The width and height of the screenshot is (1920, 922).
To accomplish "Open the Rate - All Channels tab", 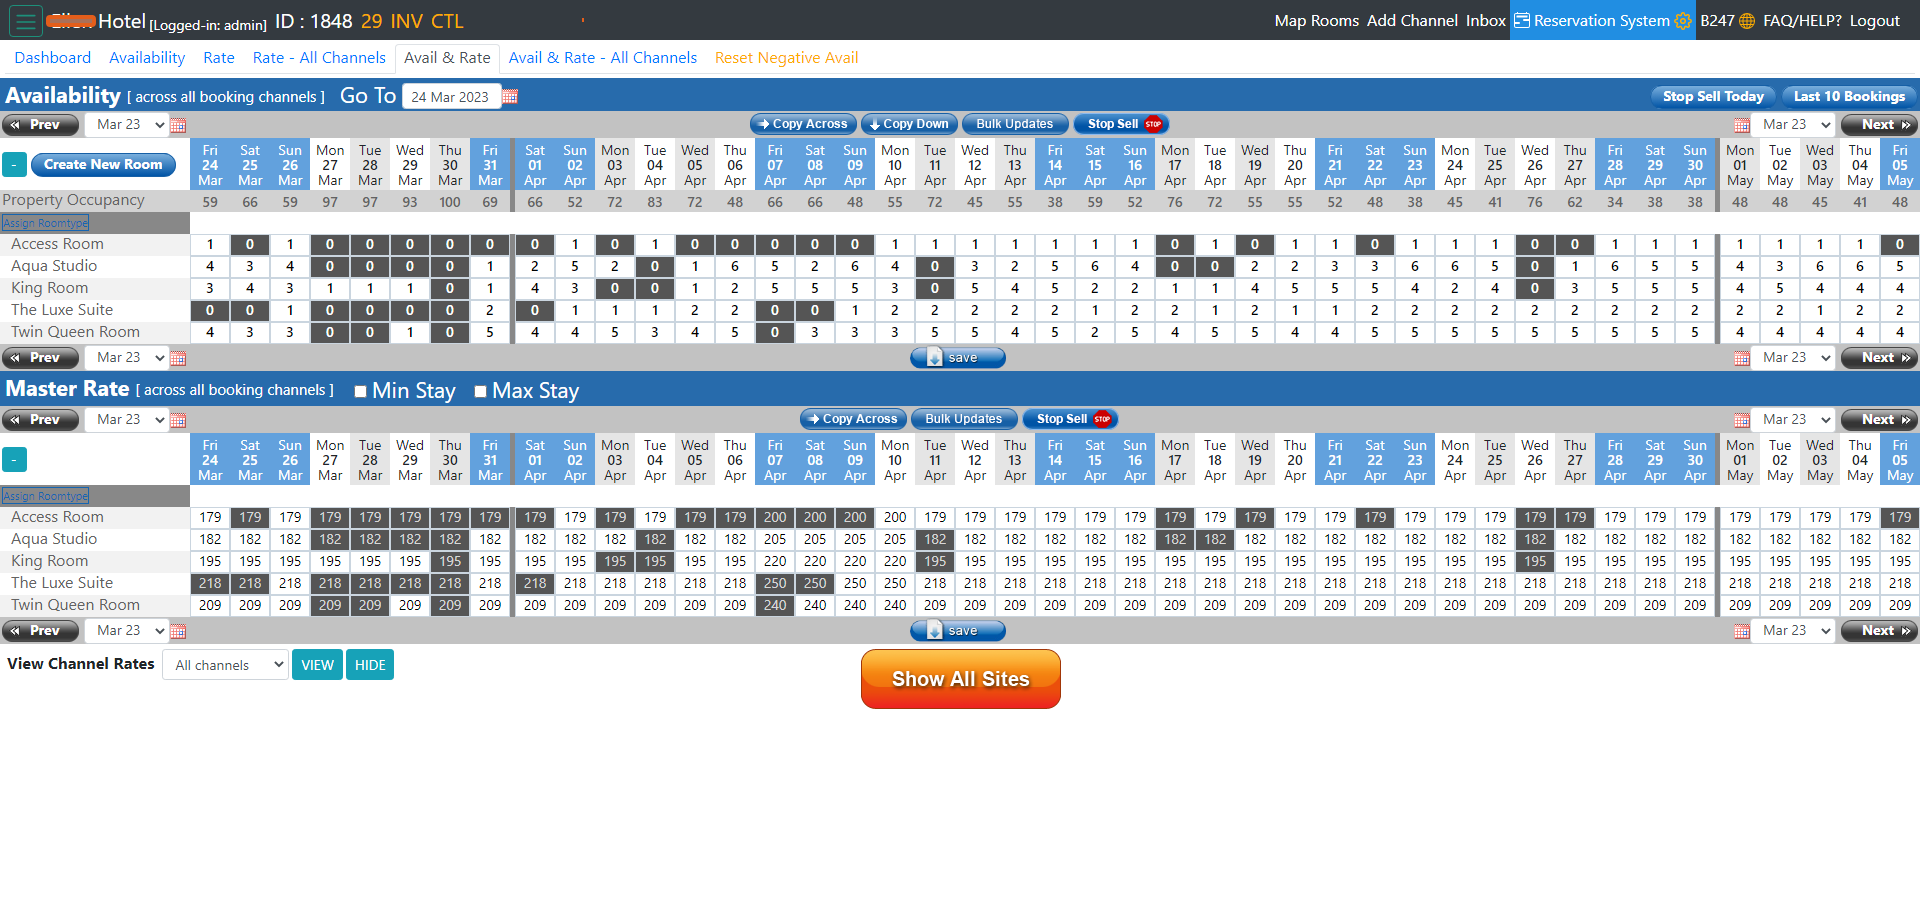I will pyautogui.click(x=319, y=58).
